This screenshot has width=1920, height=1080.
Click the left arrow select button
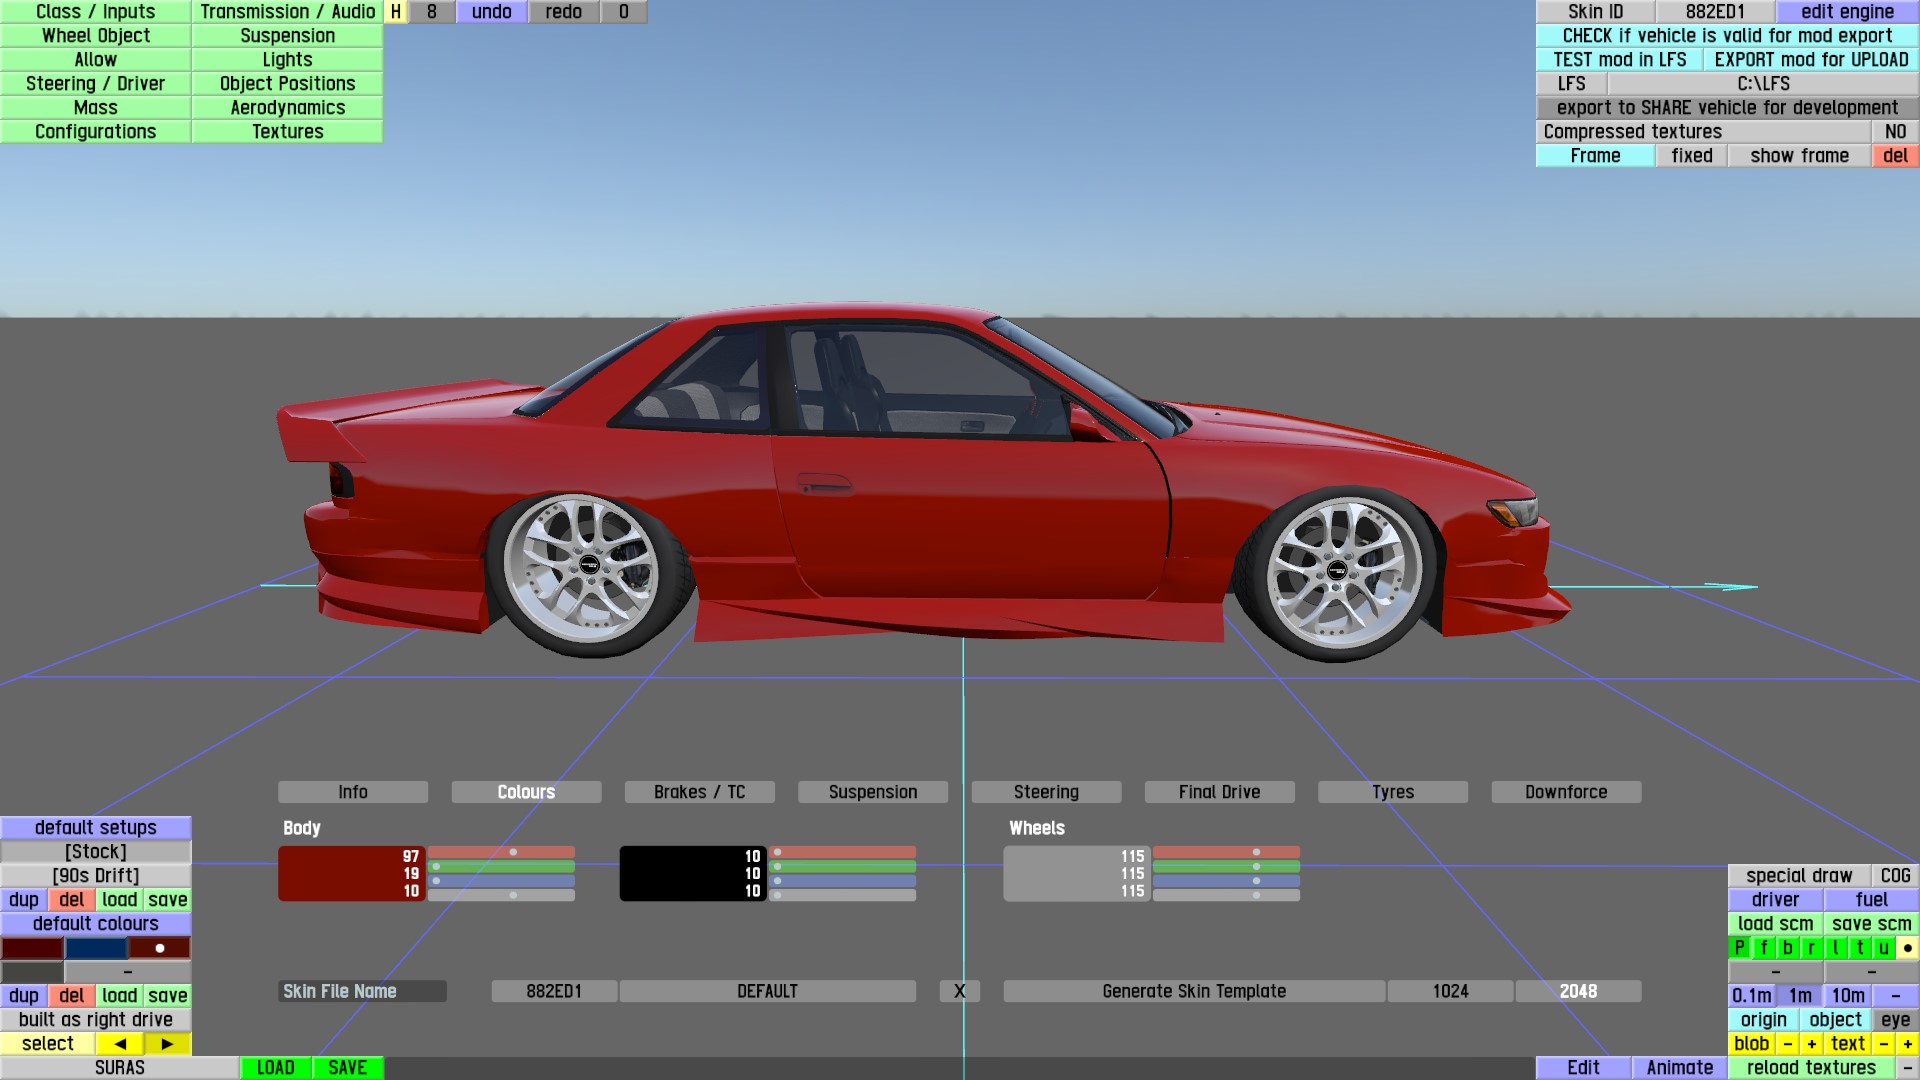click(x=120, y=1043)
